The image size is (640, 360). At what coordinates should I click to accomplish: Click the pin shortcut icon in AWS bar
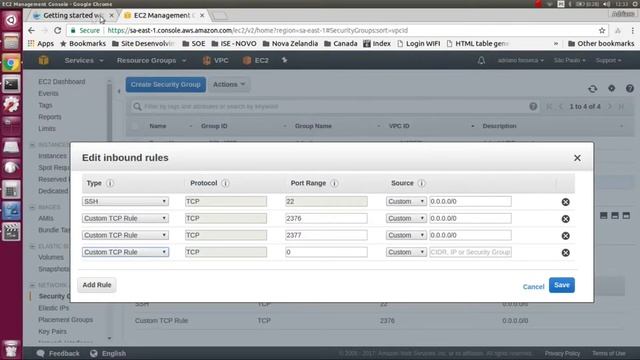pyautogui.click(x=284, y=60)
